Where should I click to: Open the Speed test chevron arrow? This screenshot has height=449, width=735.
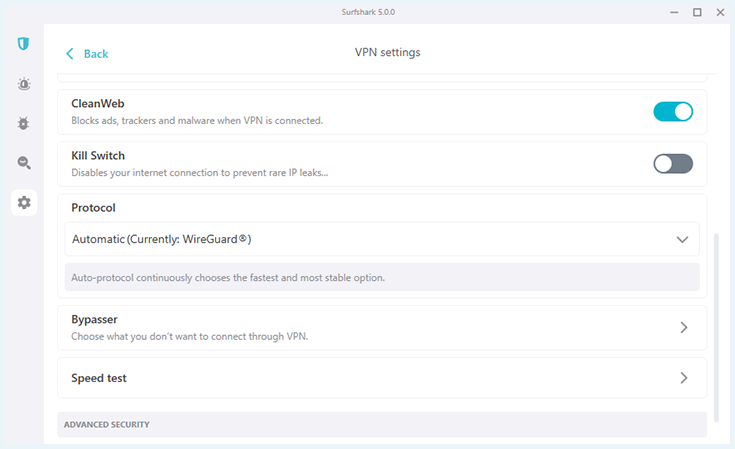click(x=684, y=378)
